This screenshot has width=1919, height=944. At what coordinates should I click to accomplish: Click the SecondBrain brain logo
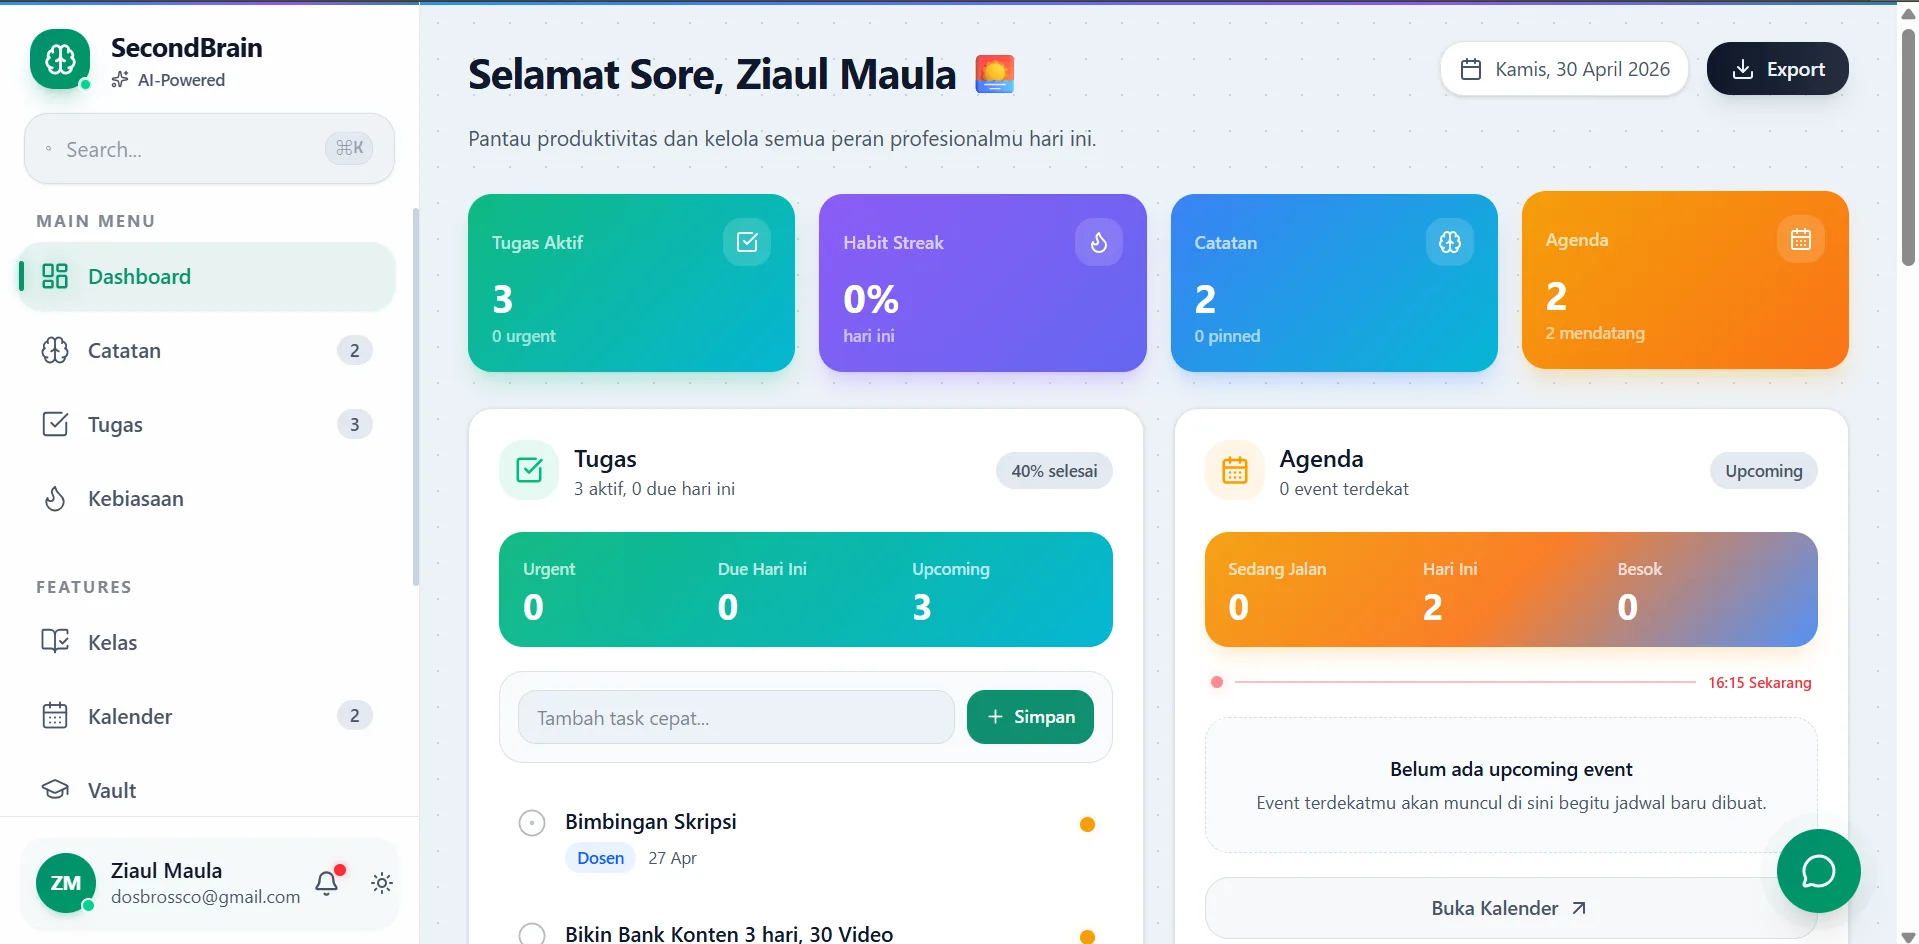point(60,60)
